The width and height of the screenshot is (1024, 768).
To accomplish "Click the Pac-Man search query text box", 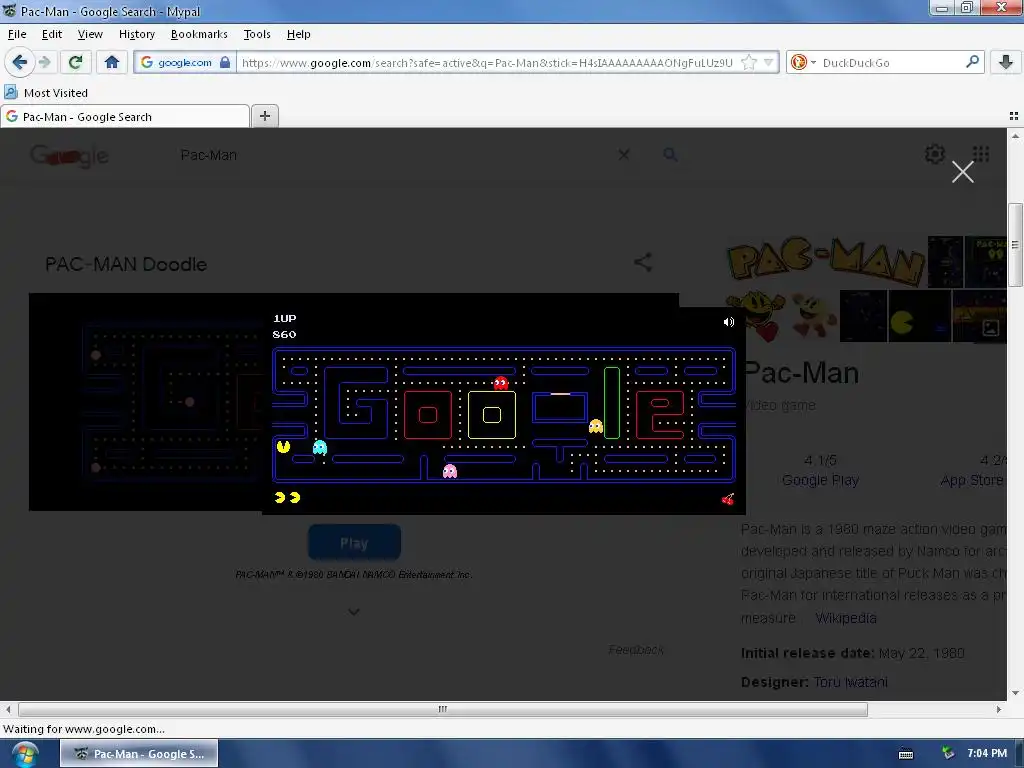I will [x=392, y=155].
